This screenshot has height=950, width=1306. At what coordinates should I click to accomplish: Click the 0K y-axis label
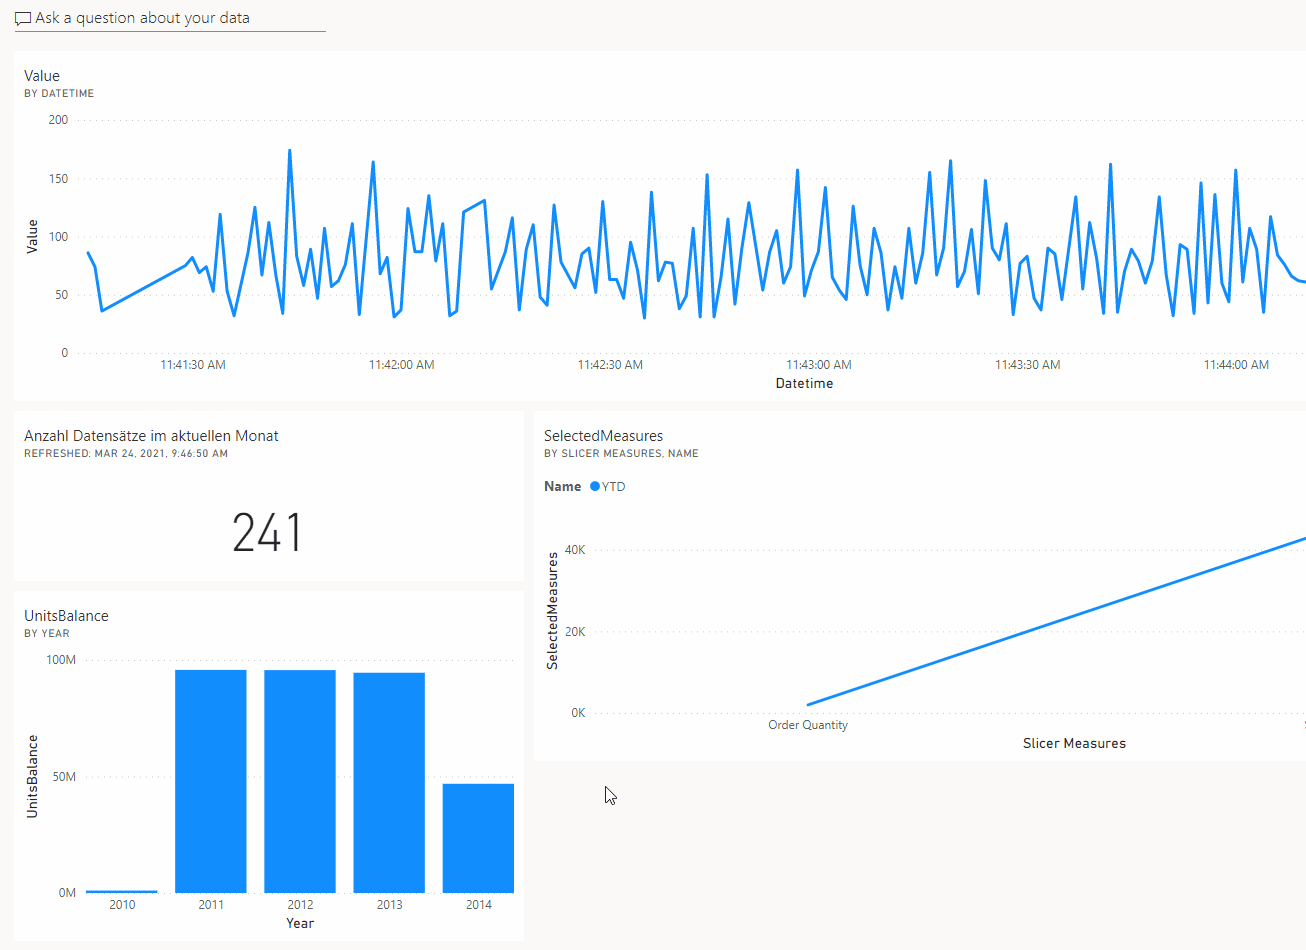point(578,713)
